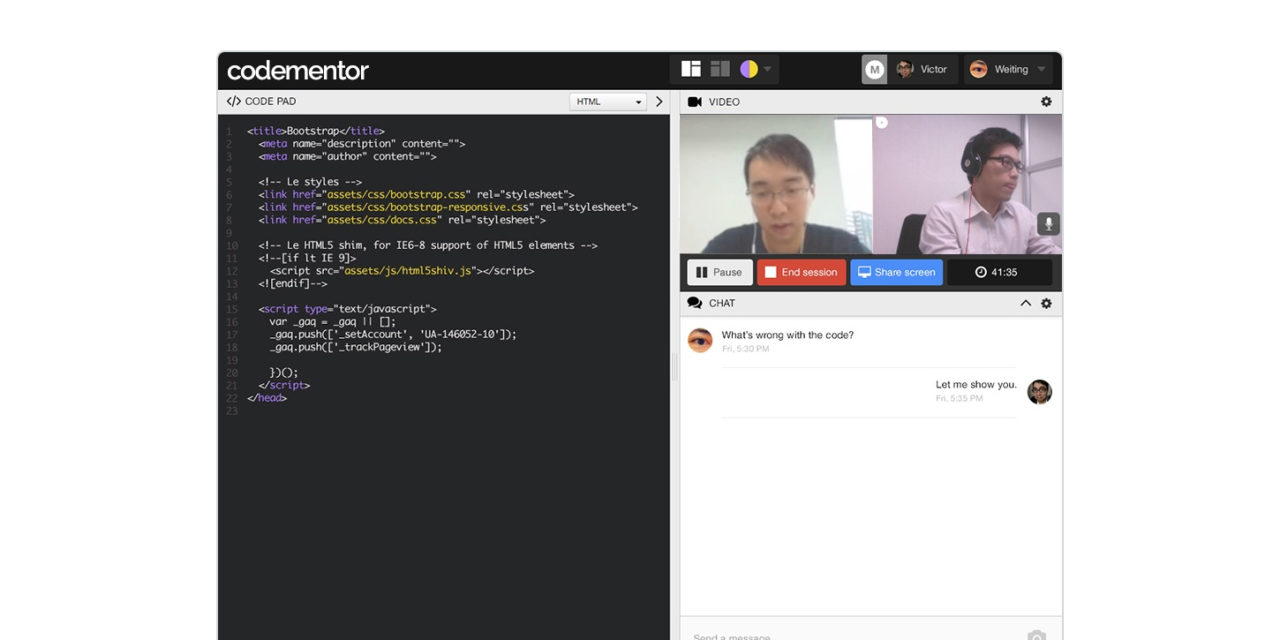Screen dimensions: 1280x640
Task: Click the End session button
Action: point(801,272)
